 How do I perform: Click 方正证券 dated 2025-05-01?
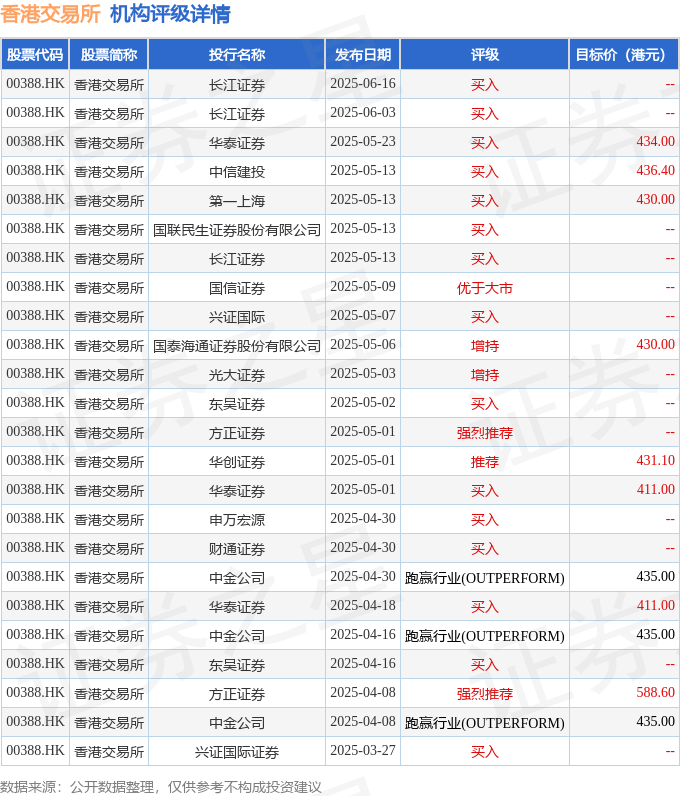237,433
